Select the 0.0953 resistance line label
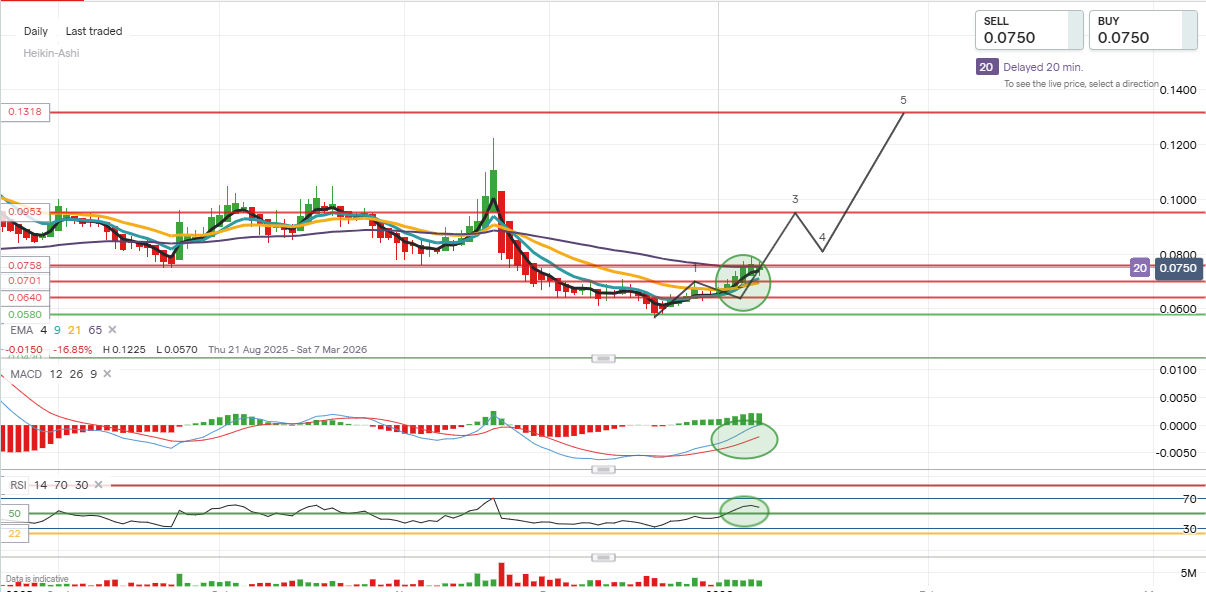The width and height of the screenshot is (1206, 592). point(25,212)
